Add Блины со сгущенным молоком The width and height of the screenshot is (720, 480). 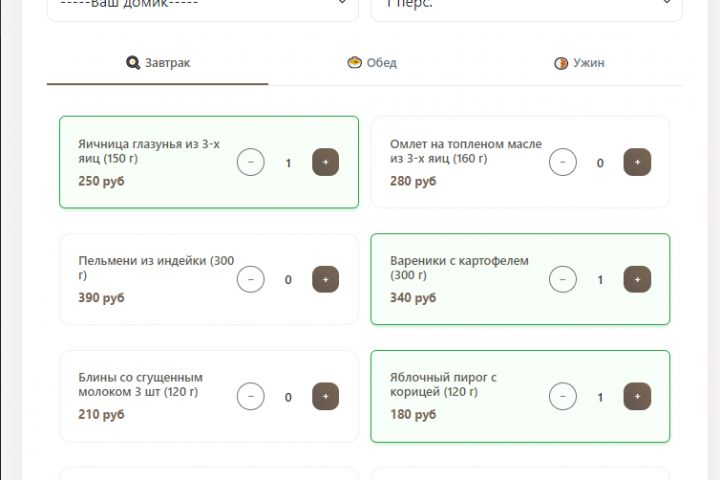(x=325, y=396)
